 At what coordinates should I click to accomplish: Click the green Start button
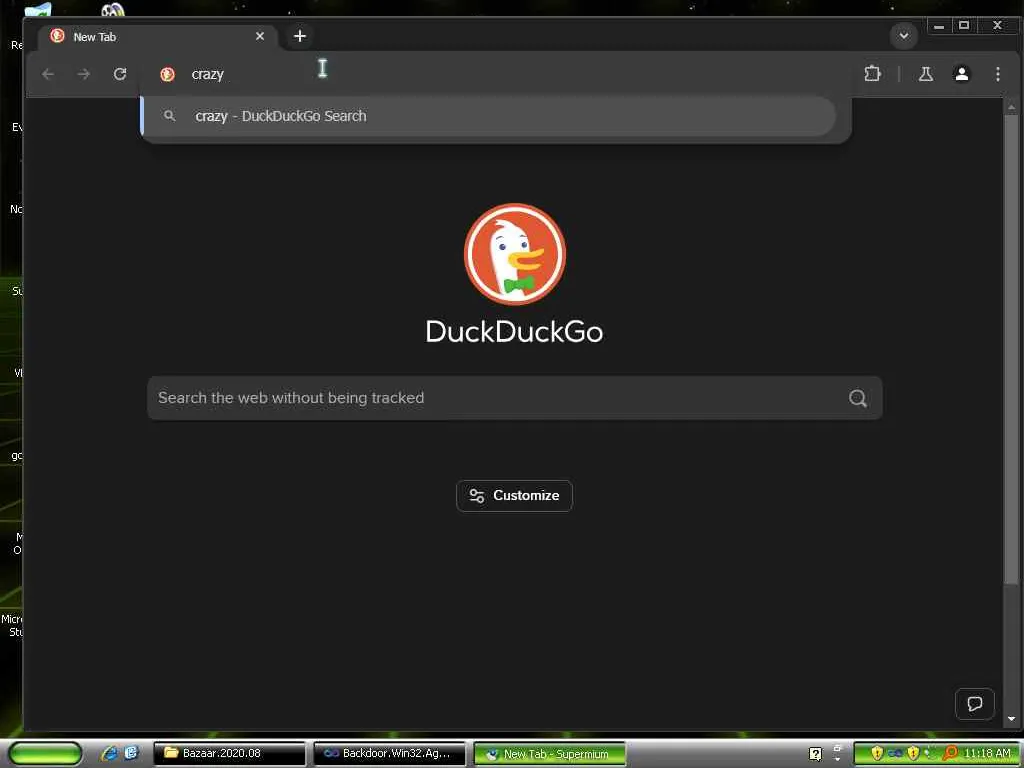[45, 753]
